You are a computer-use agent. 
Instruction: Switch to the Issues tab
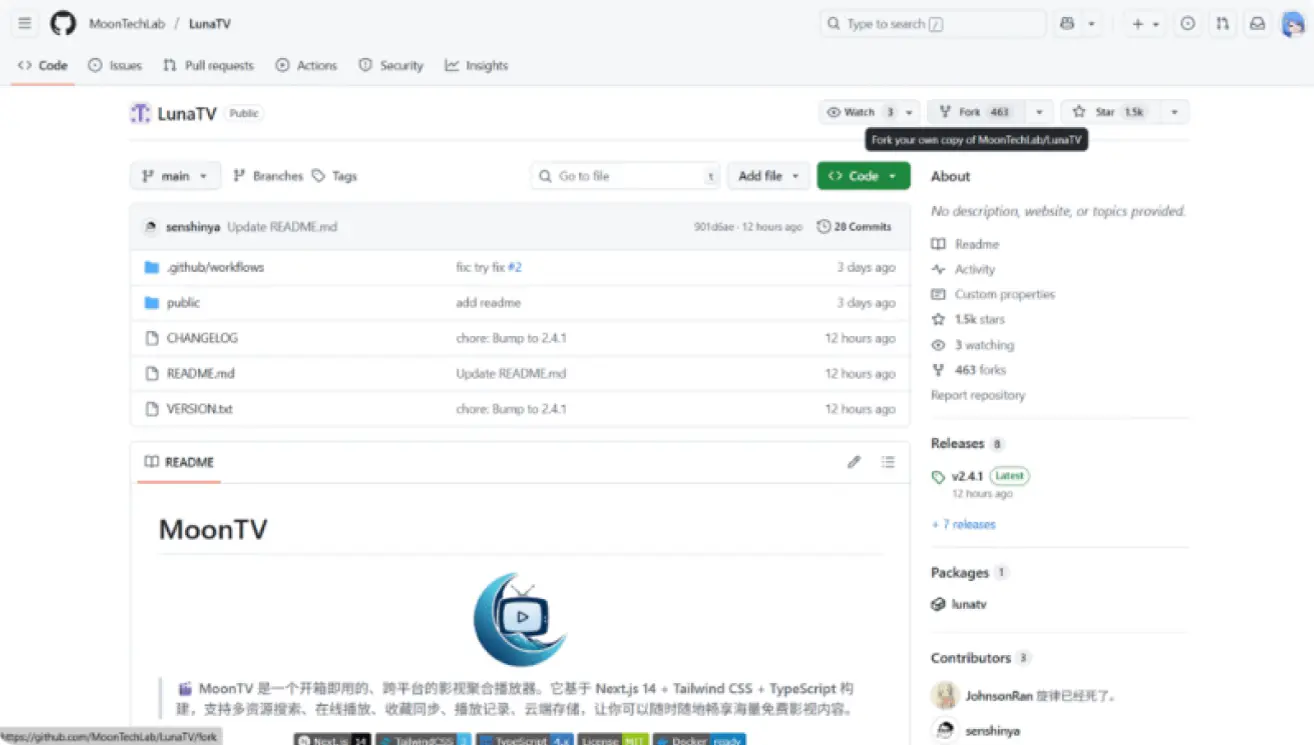(x=115, y=66)
